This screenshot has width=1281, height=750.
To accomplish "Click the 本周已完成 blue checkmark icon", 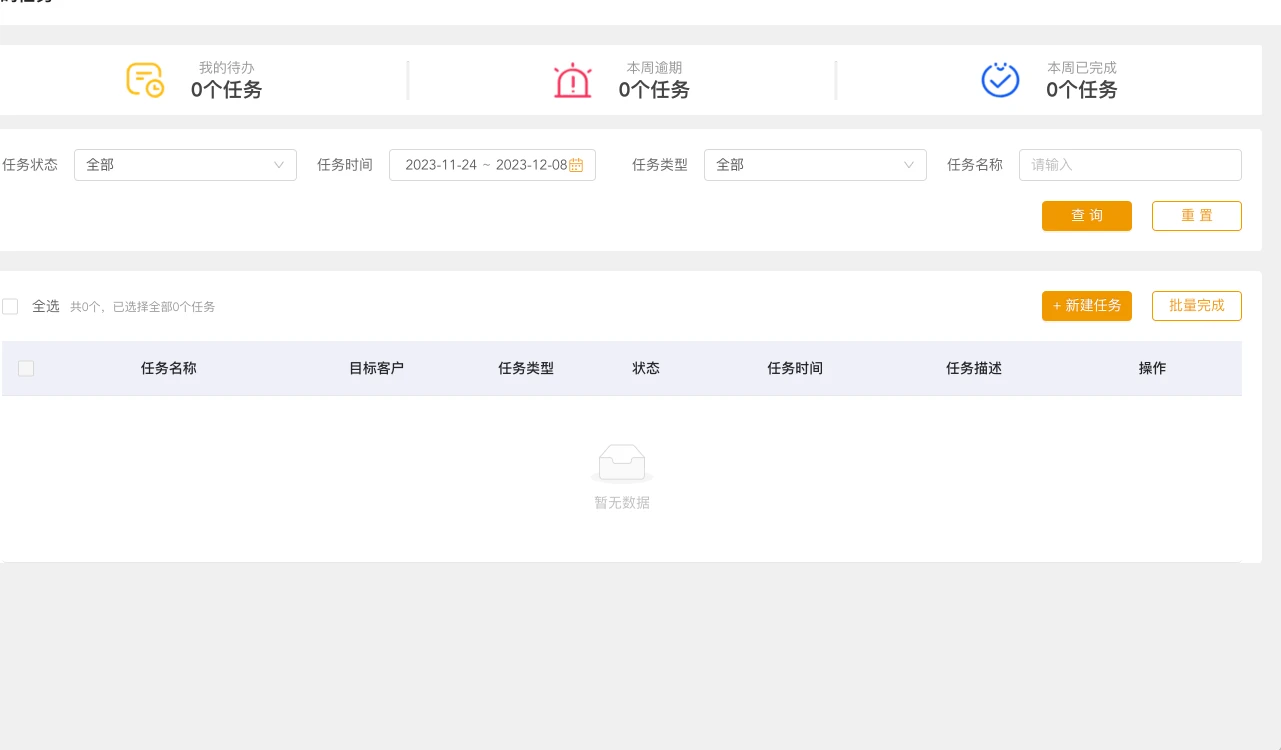I will pos(1000,80).
